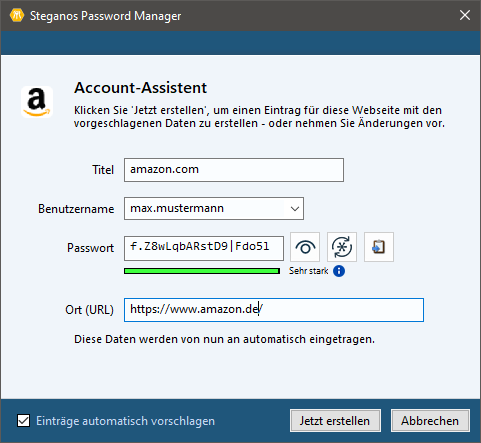
Task: Close the Steganos Password Manager window
Action: pyautogui.click(x=465, y=15)
